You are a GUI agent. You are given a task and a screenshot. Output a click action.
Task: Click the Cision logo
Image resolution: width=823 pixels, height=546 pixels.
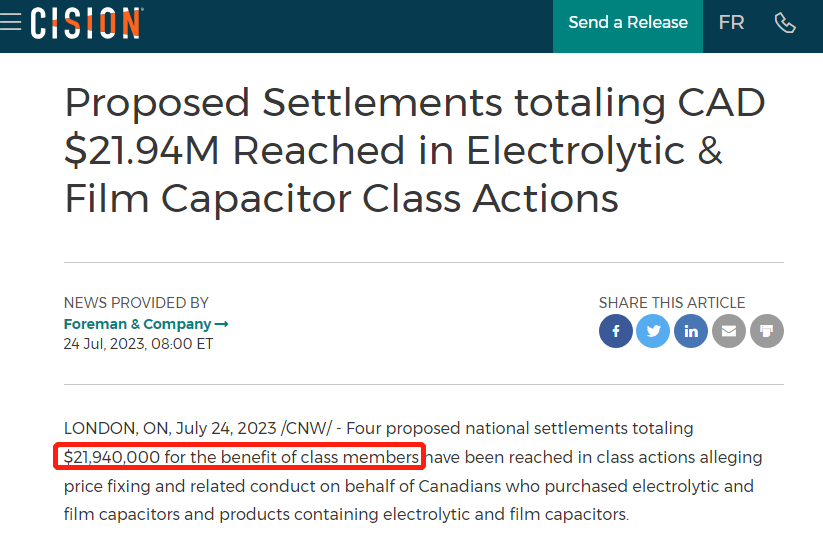(87, 23)
